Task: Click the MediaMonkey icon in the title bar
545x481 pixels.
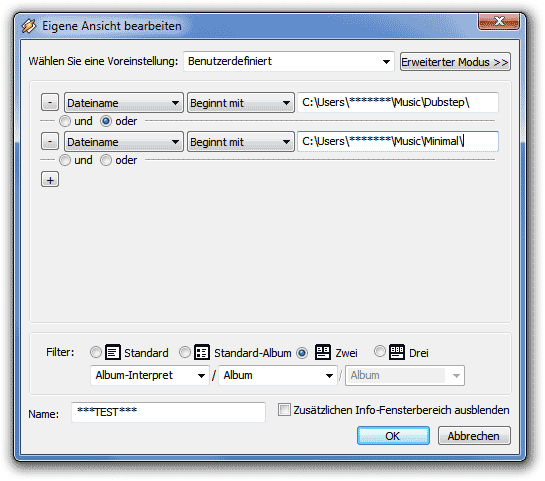Action: (x=29, y=26)
